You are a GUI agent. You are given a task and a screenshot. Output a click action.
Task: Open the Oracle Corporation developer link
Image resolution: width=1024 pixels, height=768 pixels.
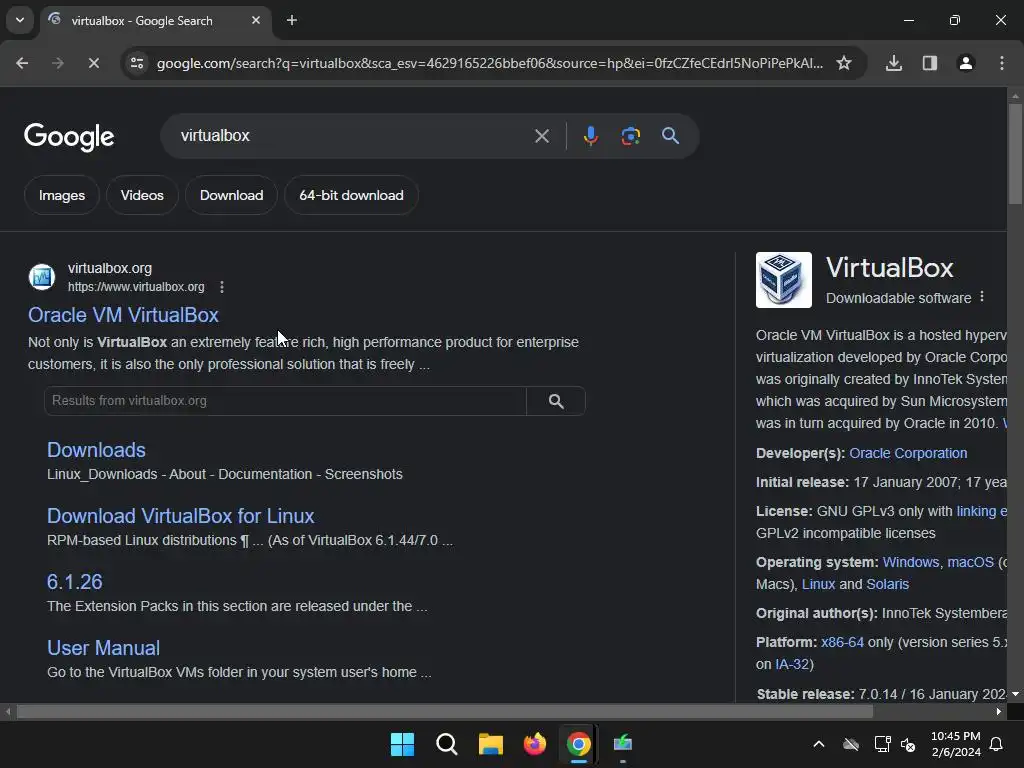pos(908,453)
